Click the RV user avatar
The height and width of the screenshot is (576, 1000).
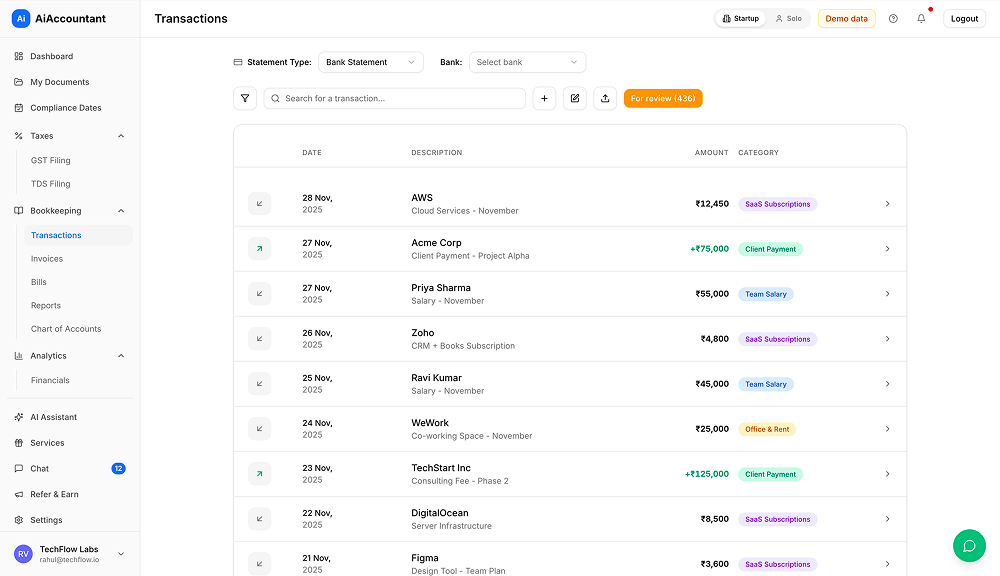pyautogui.click(x=24, y=554)
